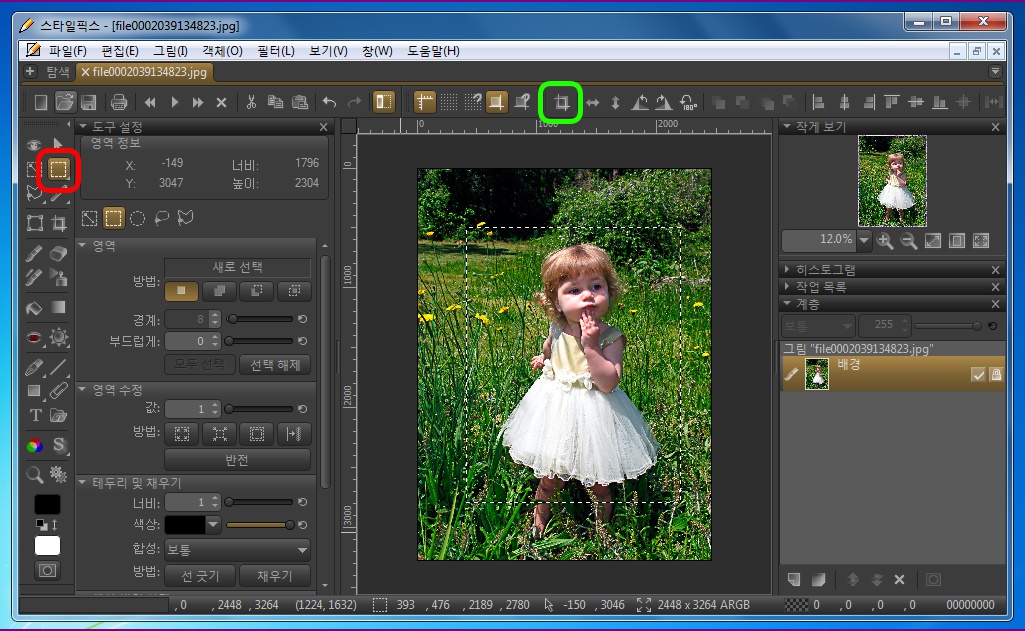
Task: Toggle the grid display button
Action: [x=448, y=102]
